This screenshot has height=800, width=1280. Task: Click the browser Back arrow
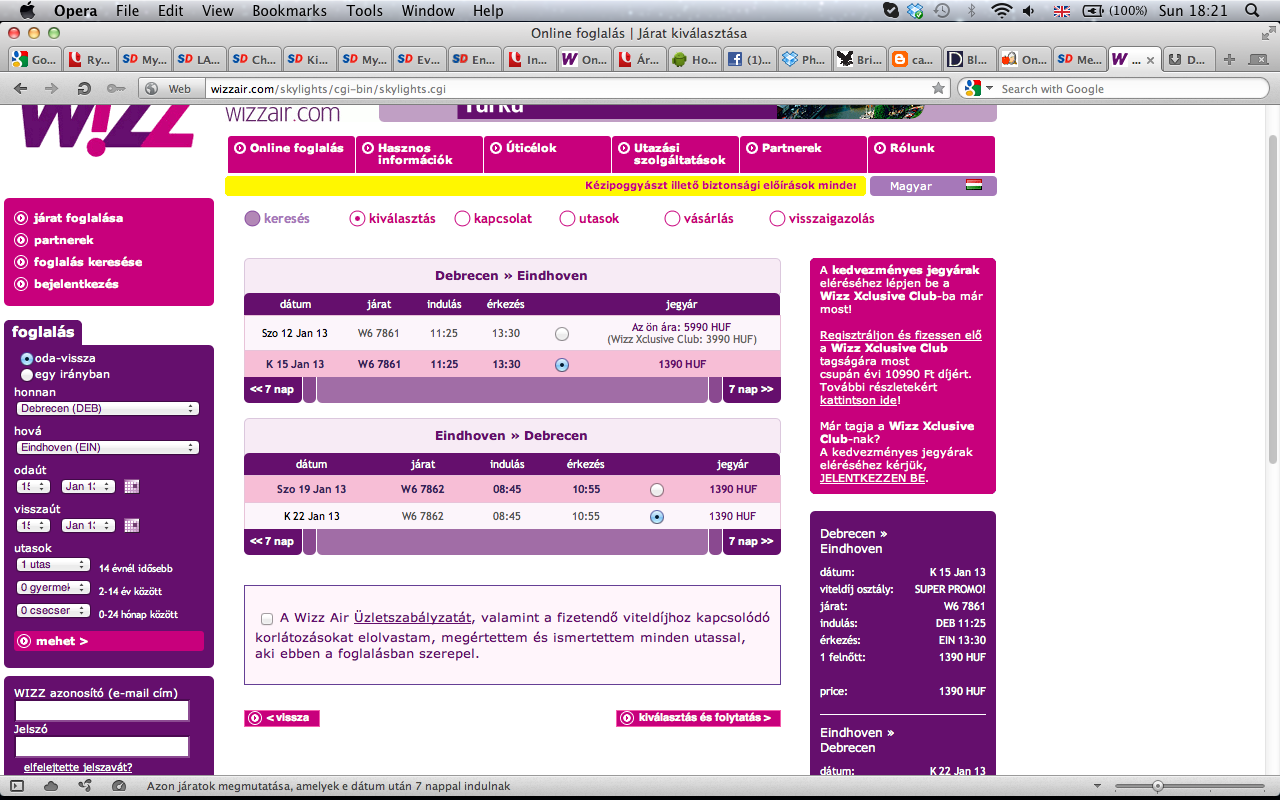click(20, 88)
